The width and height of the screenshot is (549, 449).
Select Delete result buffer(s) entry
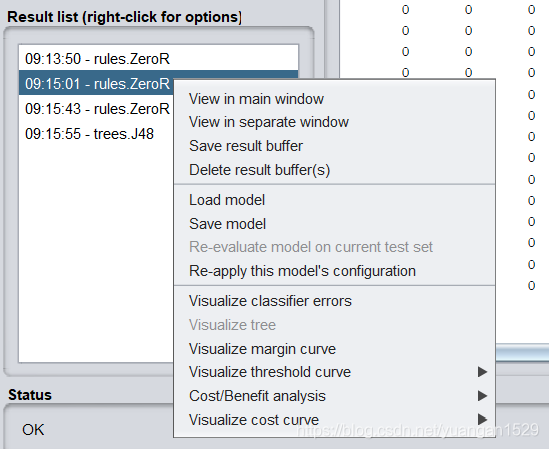coord(334,170)
